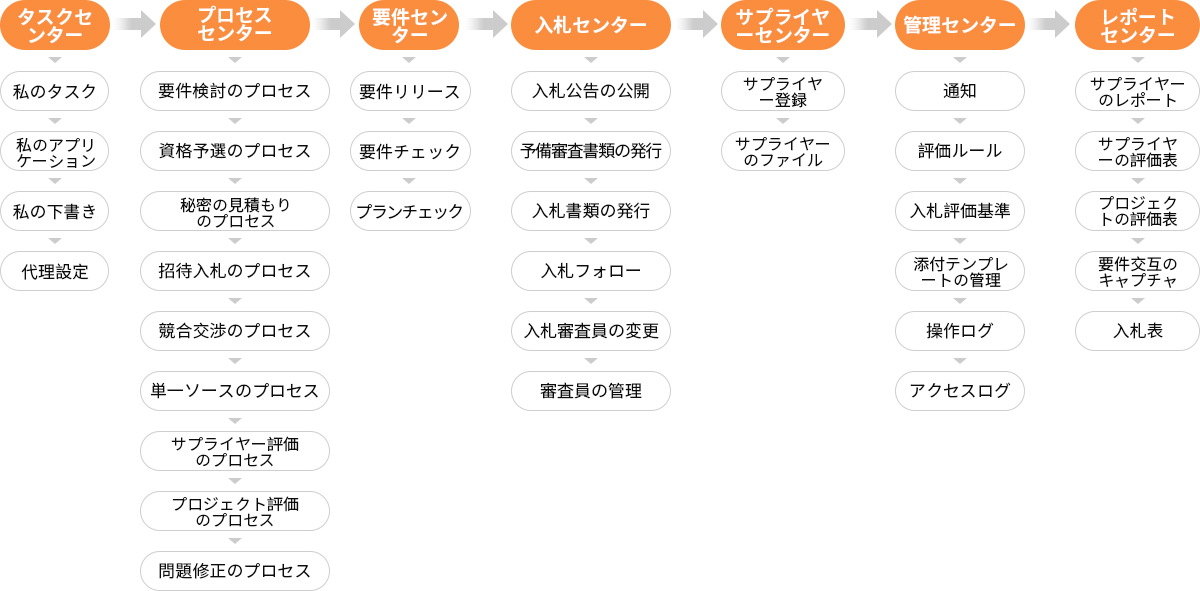Image resolution: width=1200 pixels, height=591 pixels.
Task: Open 要件検討のプロセス
Action: [234, 91]
